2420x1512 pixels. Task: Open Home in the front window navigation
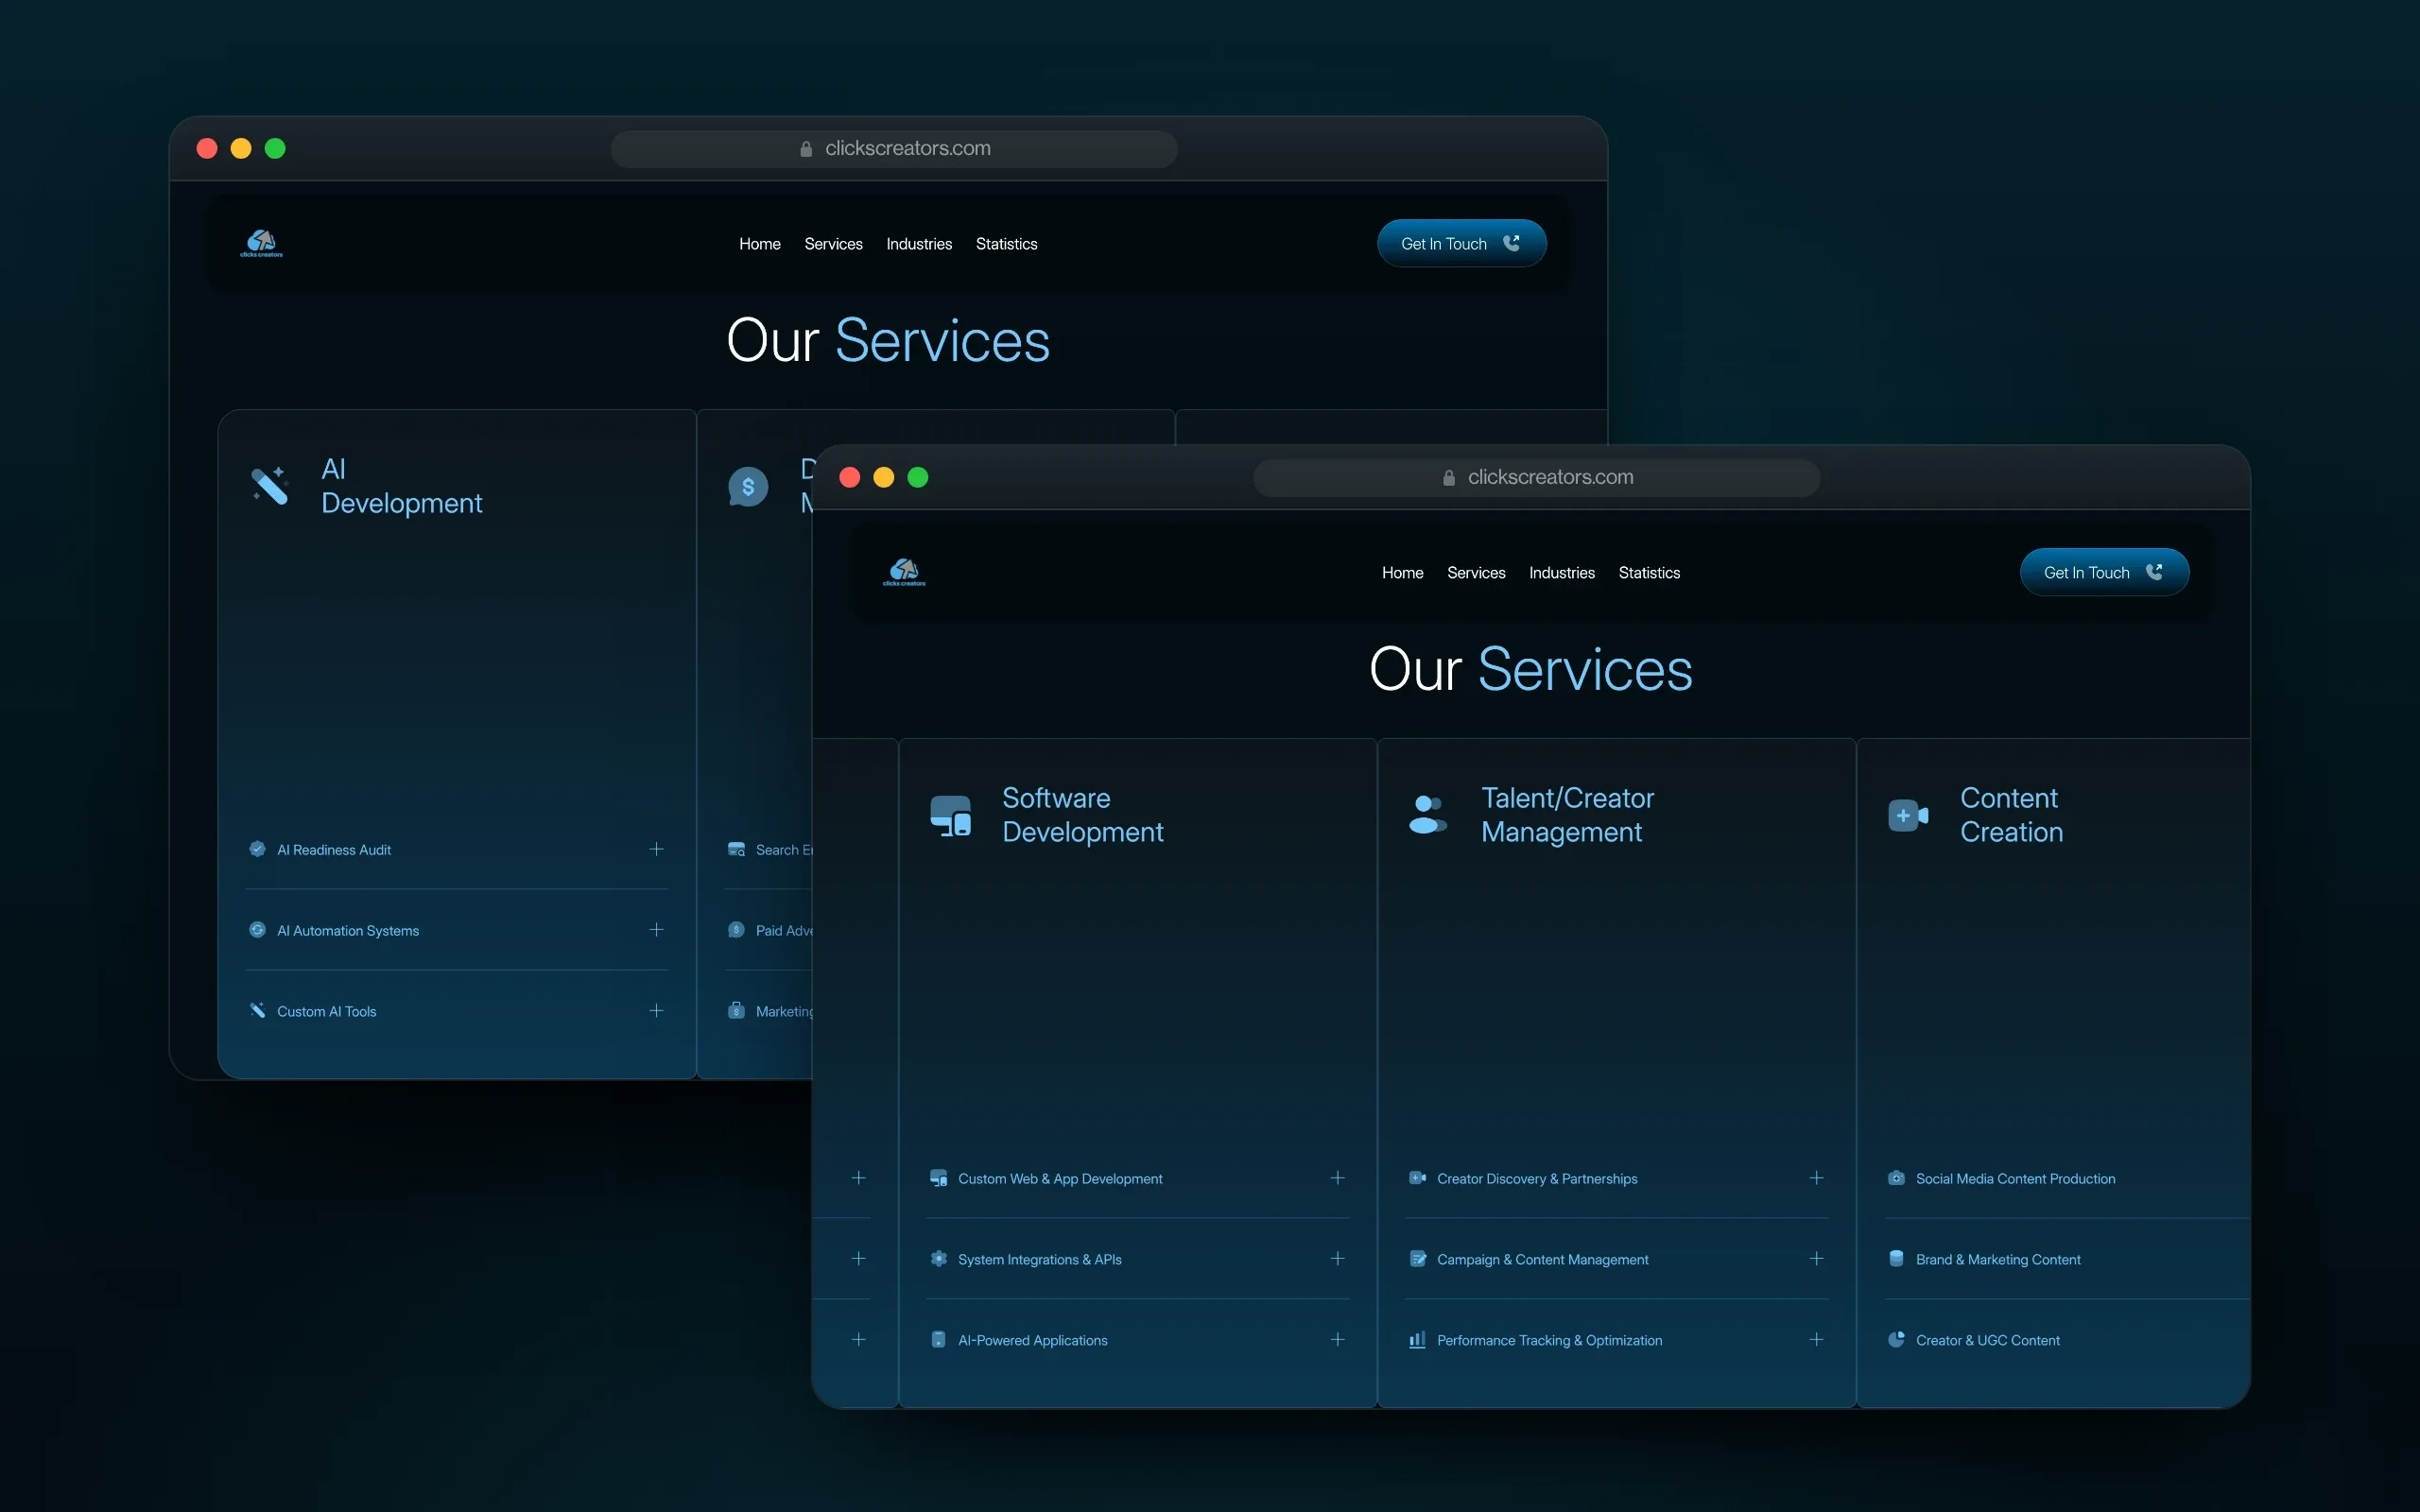(x=1402, y=572)
